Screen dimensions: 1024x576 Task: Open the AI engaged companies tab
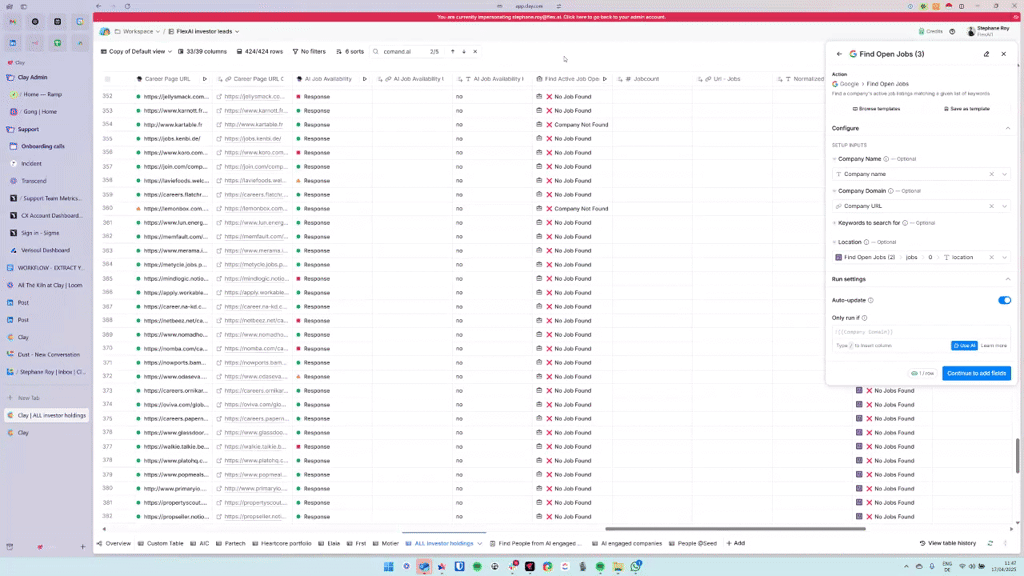click(x=631, y=543)
